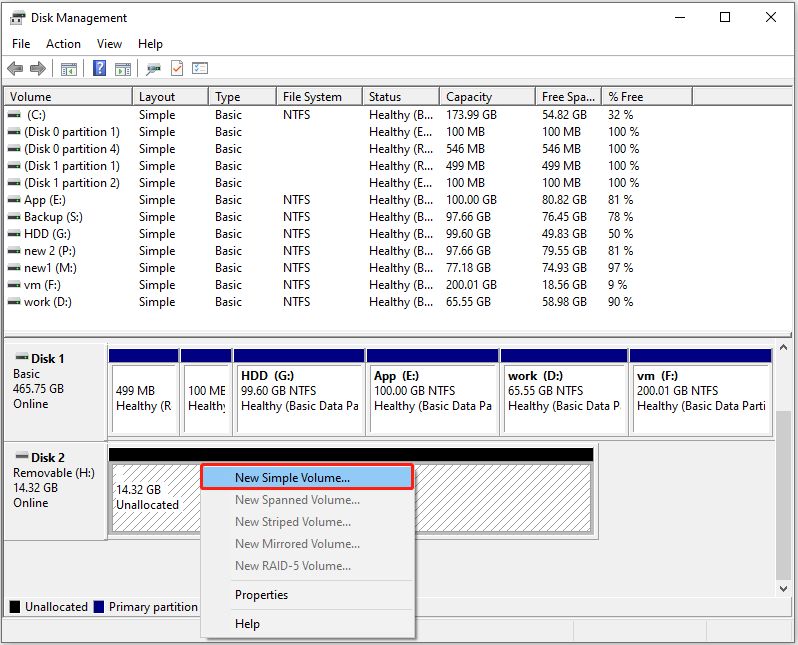Select Help in the context menu
798x645 pixels.
click(307, 624)
